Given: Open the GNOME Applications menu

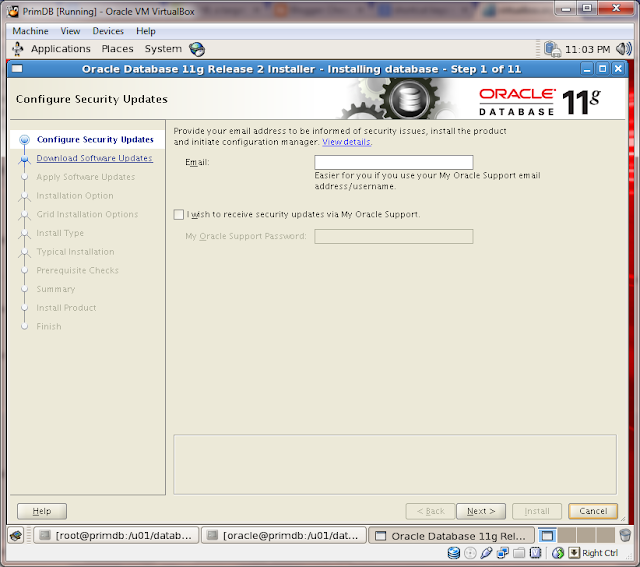Looking at the screenshot, I should [x=61, y=49].
